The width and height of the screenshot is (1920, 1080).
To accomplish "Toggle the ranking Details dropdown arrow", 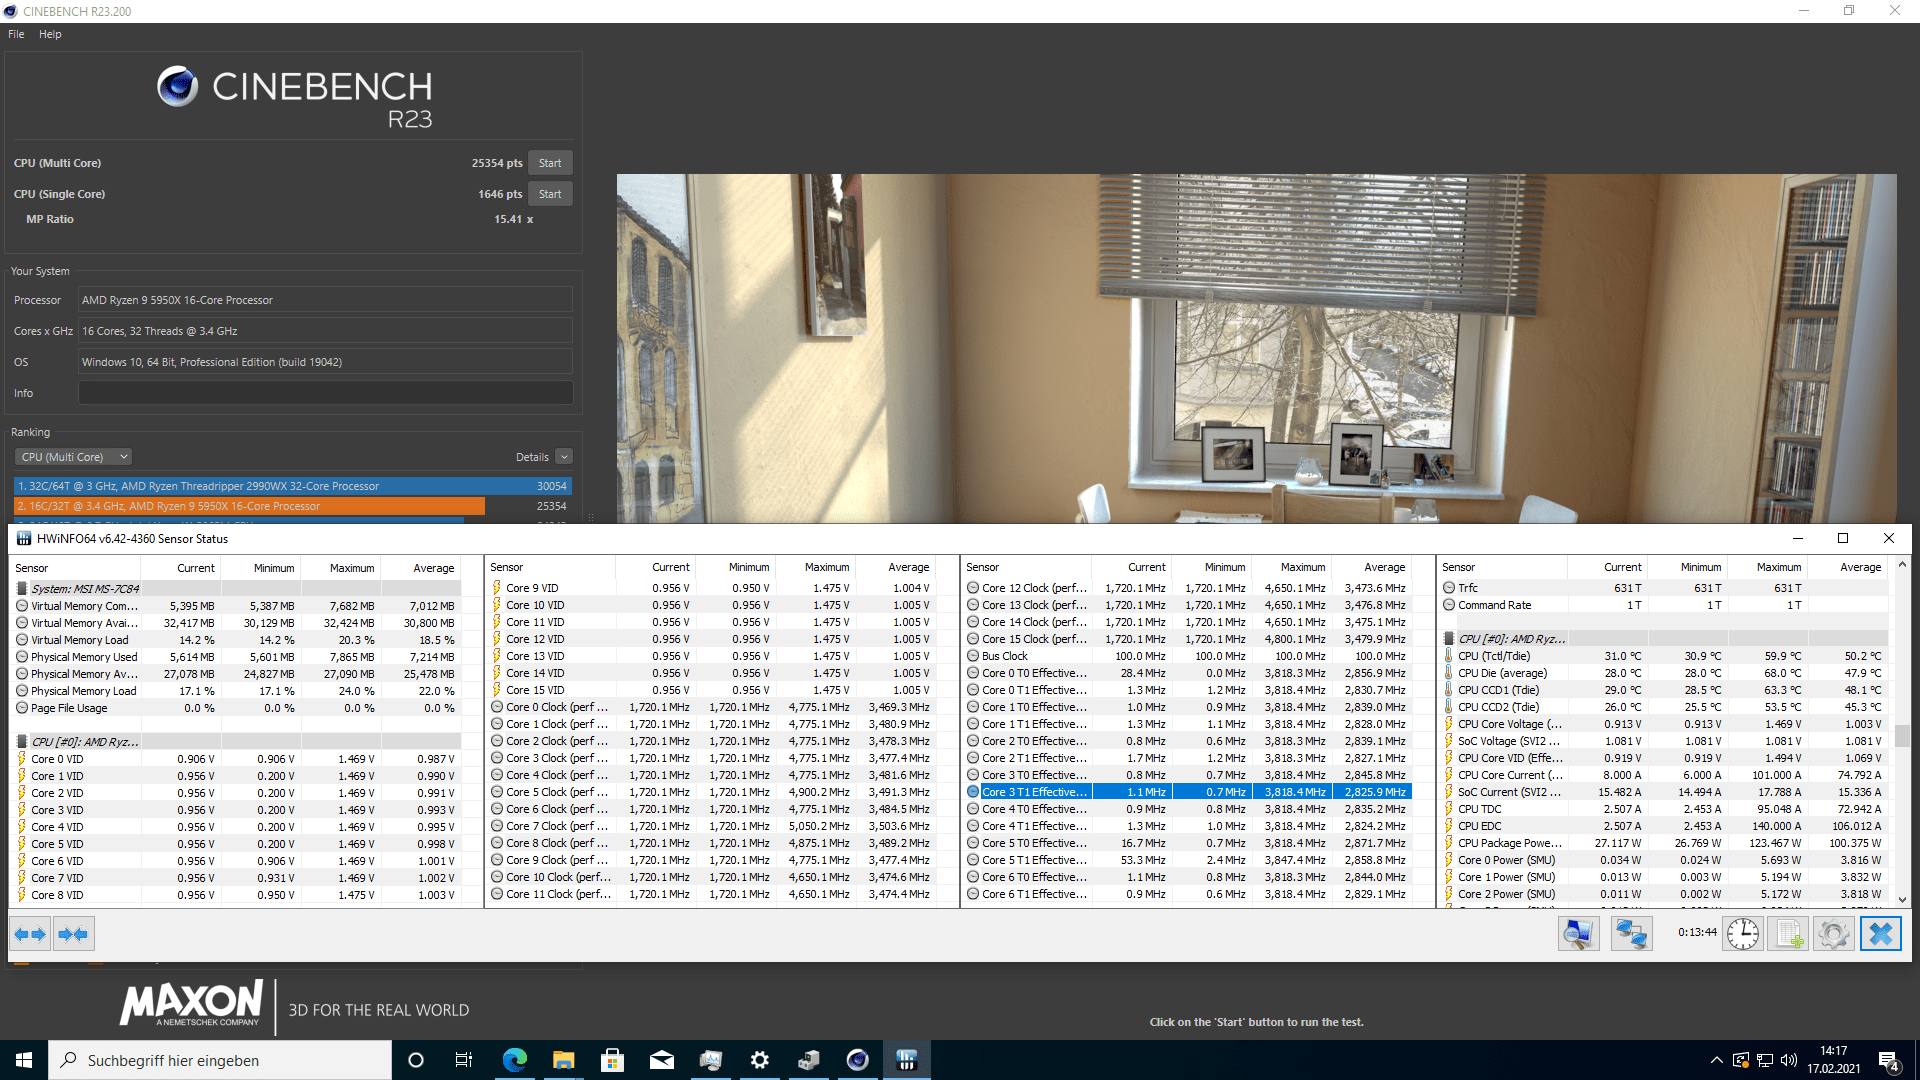I will [x=564, y=457].
